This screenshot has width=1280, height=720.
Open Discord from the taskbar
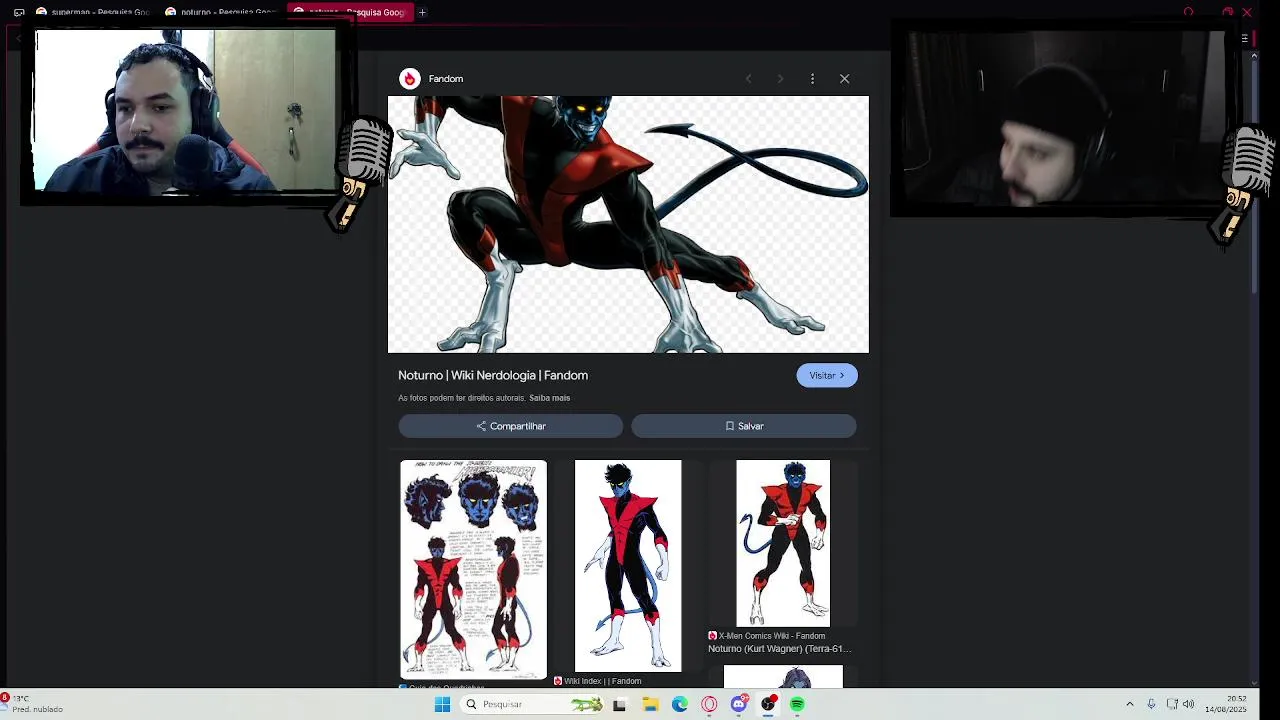(739, 704)
